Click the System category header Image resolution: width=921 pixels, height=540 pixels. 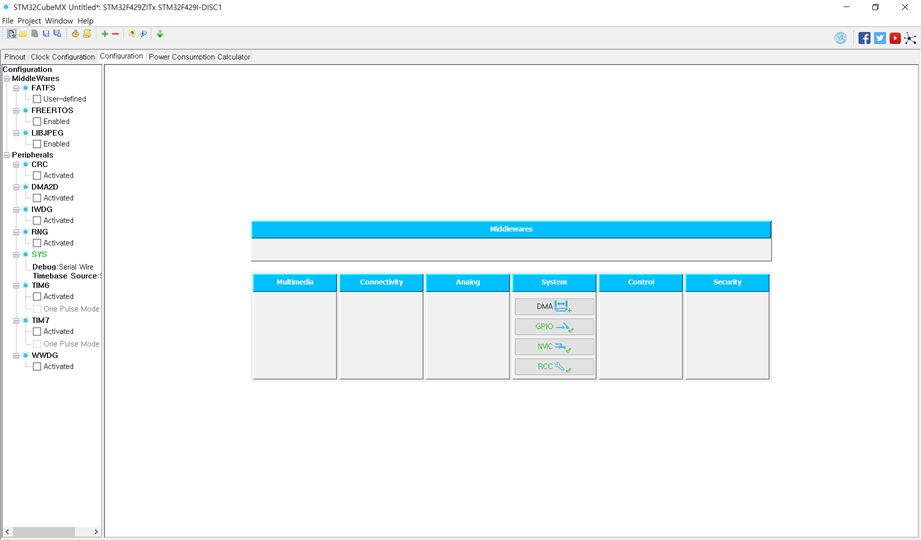click(x=554, y=283)
